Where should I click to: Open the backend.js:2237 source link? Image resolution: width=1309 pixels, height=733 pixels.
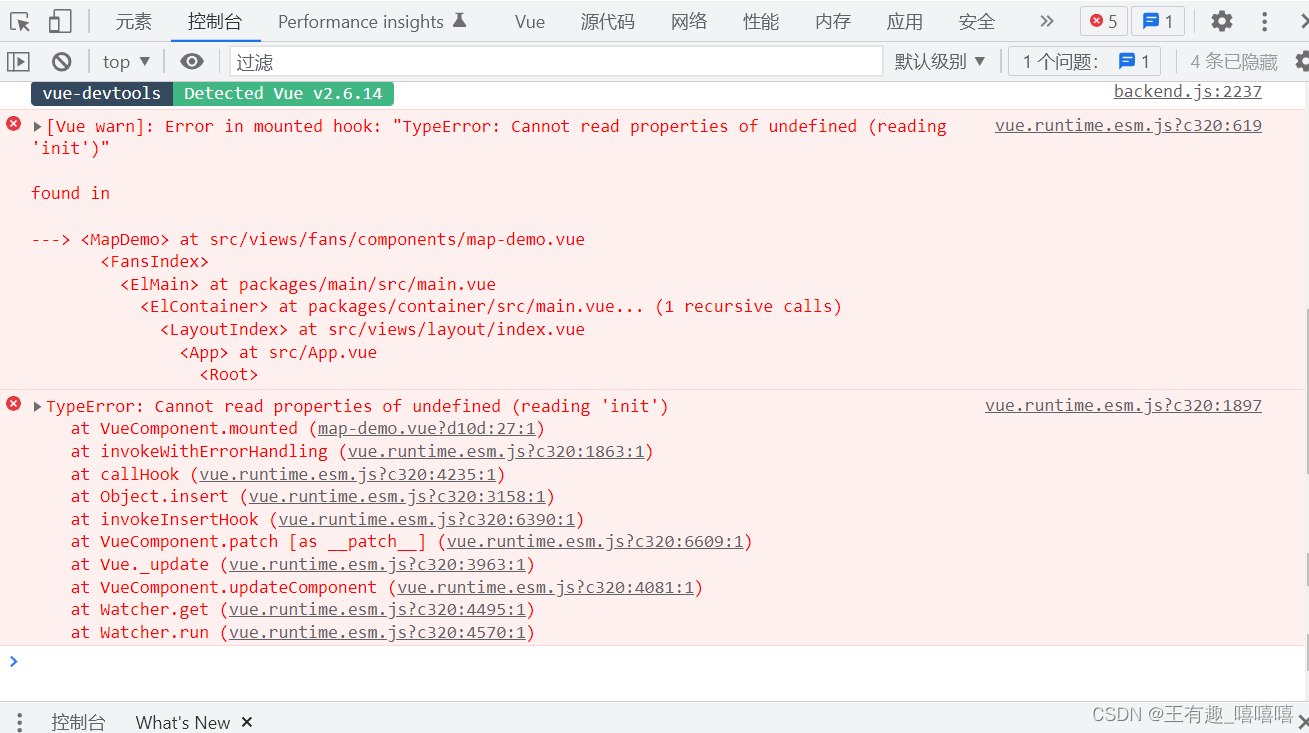pyautogui.click(x=1188, y=92)
